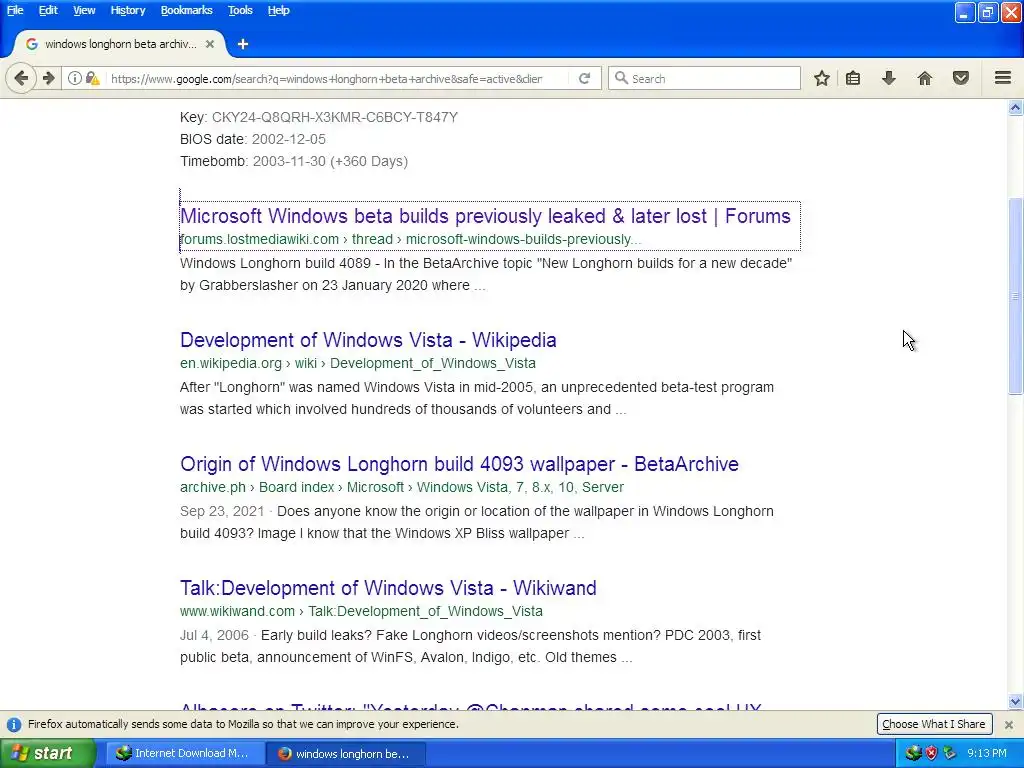Click the taskbar clock showing 9:13 PM
1024x768 pixels.
987,753
